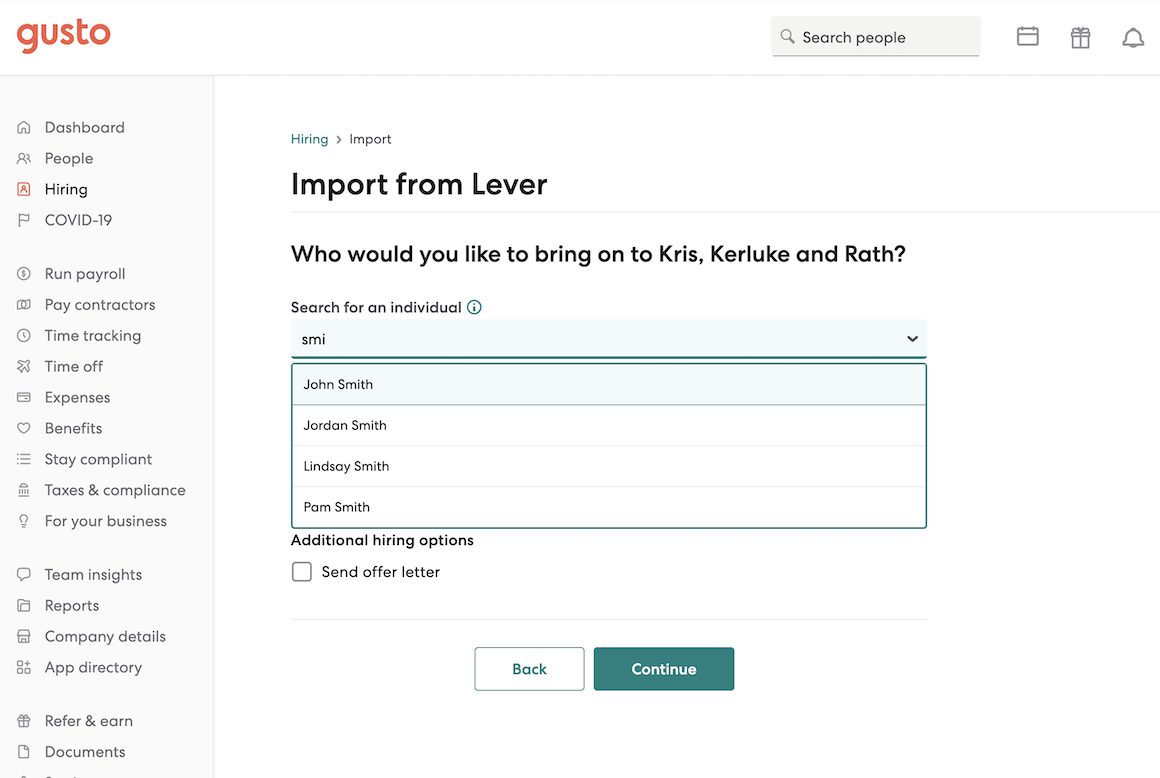Click the For your business lightbulb icon
This screenshot has height=778, width=1160.
coord(24,521)
